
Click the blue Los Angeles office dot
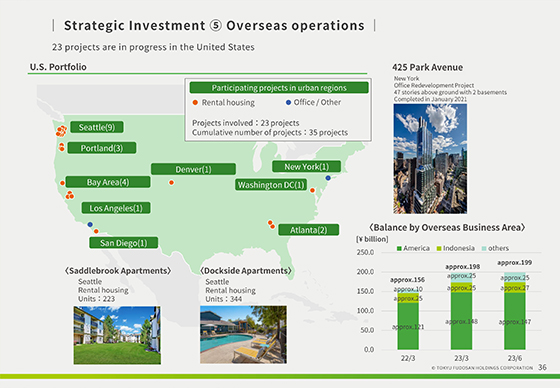(90, 224)
